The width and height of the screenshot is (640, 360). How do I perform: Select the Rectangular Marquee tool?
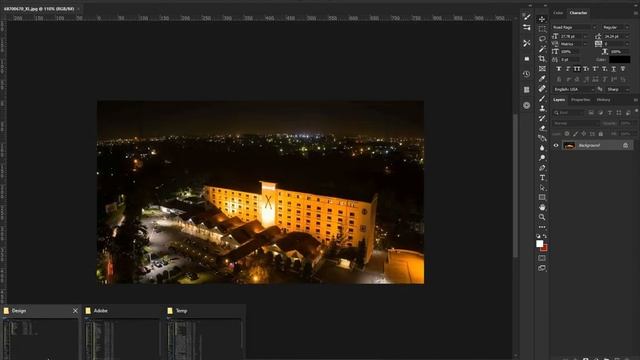pyautogui.click(x=542, y=29)
